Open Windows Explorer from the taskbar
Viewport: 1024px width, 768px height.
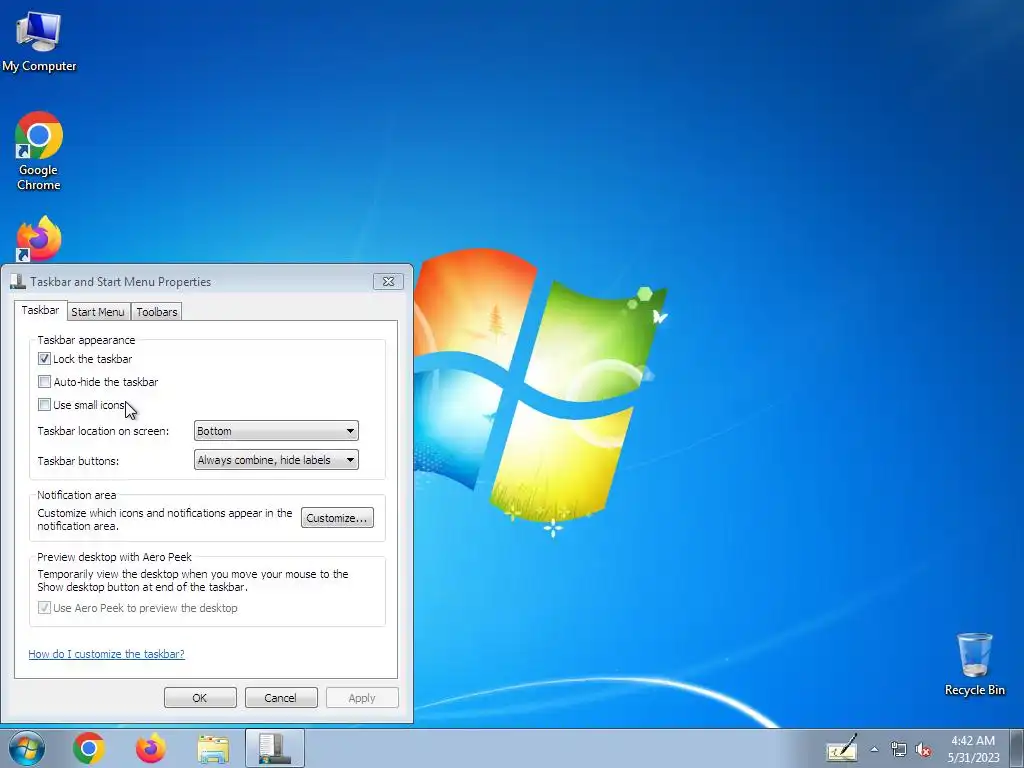click(213, 748)
